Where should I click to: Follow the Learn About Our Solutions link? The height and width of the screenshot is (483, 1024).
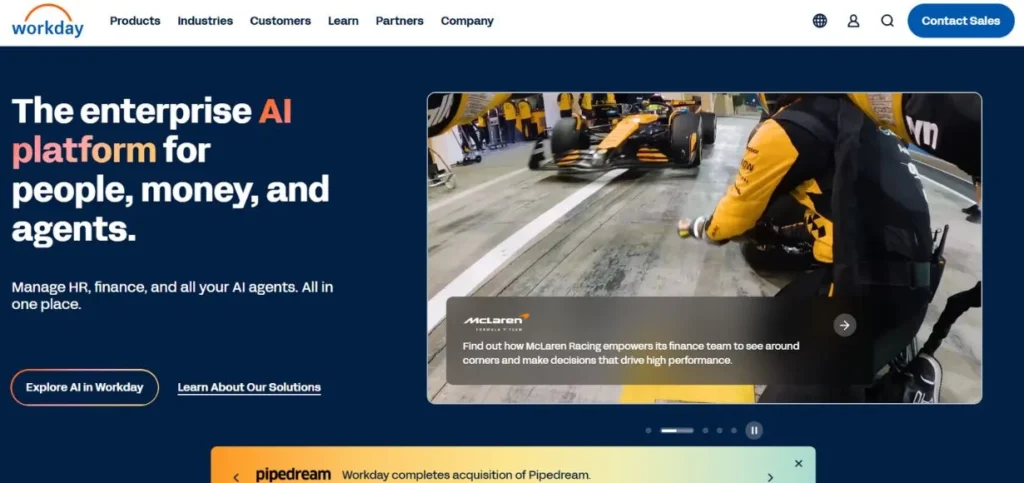coord(249,388)
